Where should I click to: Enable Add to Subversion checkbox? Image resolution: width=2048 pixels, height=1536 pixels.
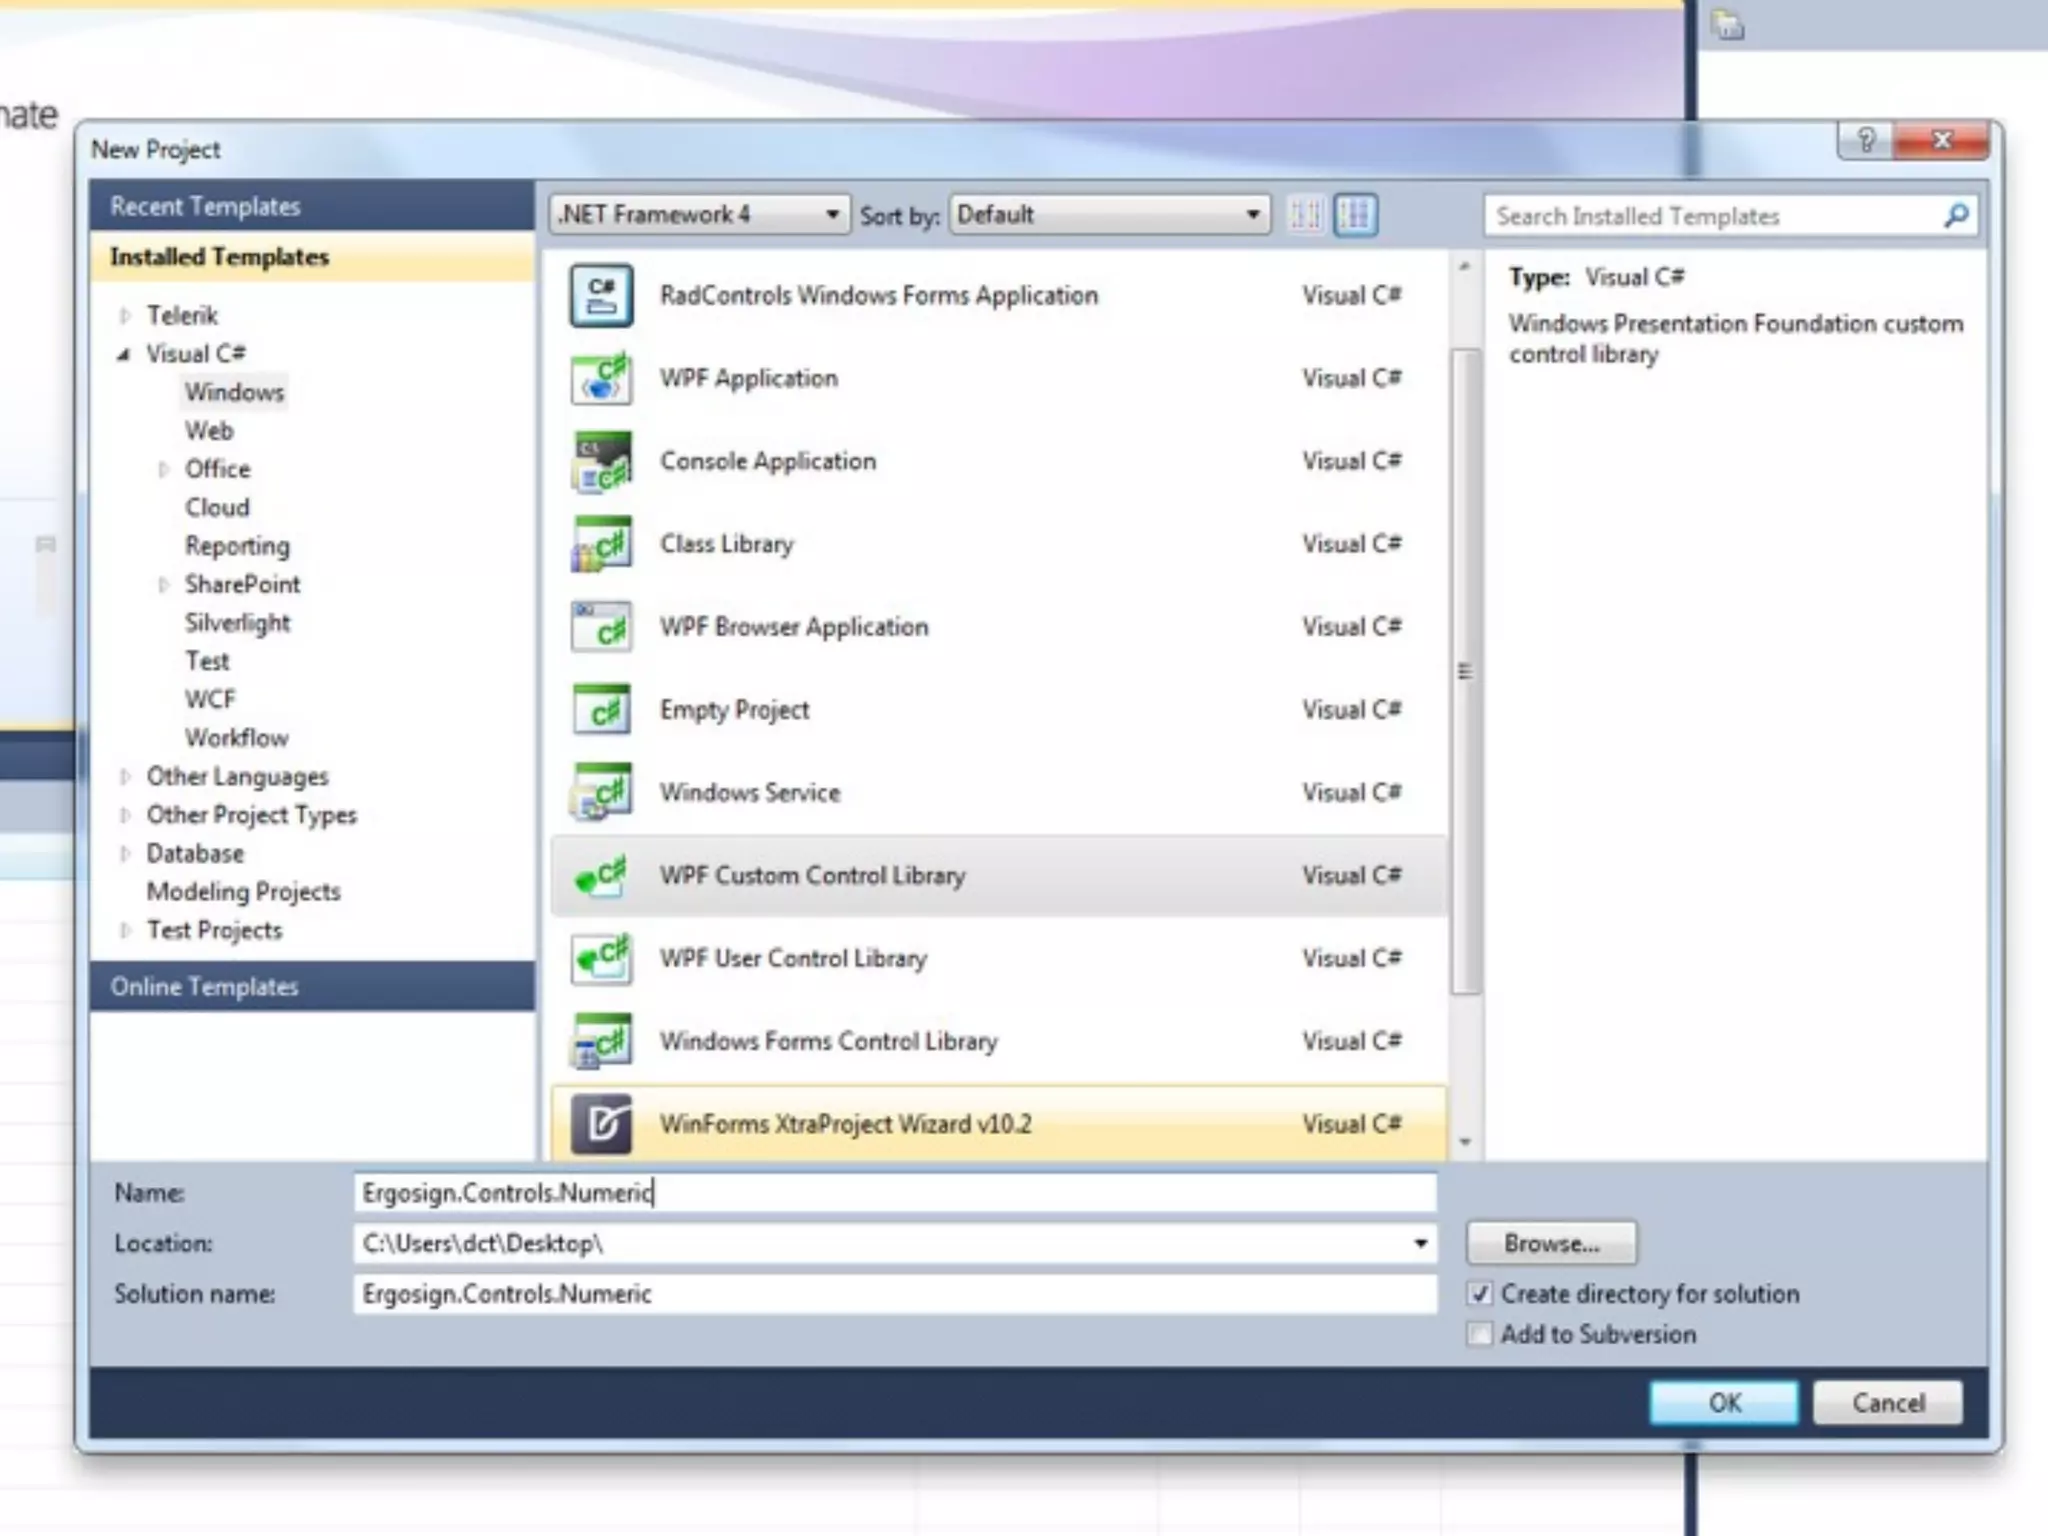click(x=1480, y=1334)
